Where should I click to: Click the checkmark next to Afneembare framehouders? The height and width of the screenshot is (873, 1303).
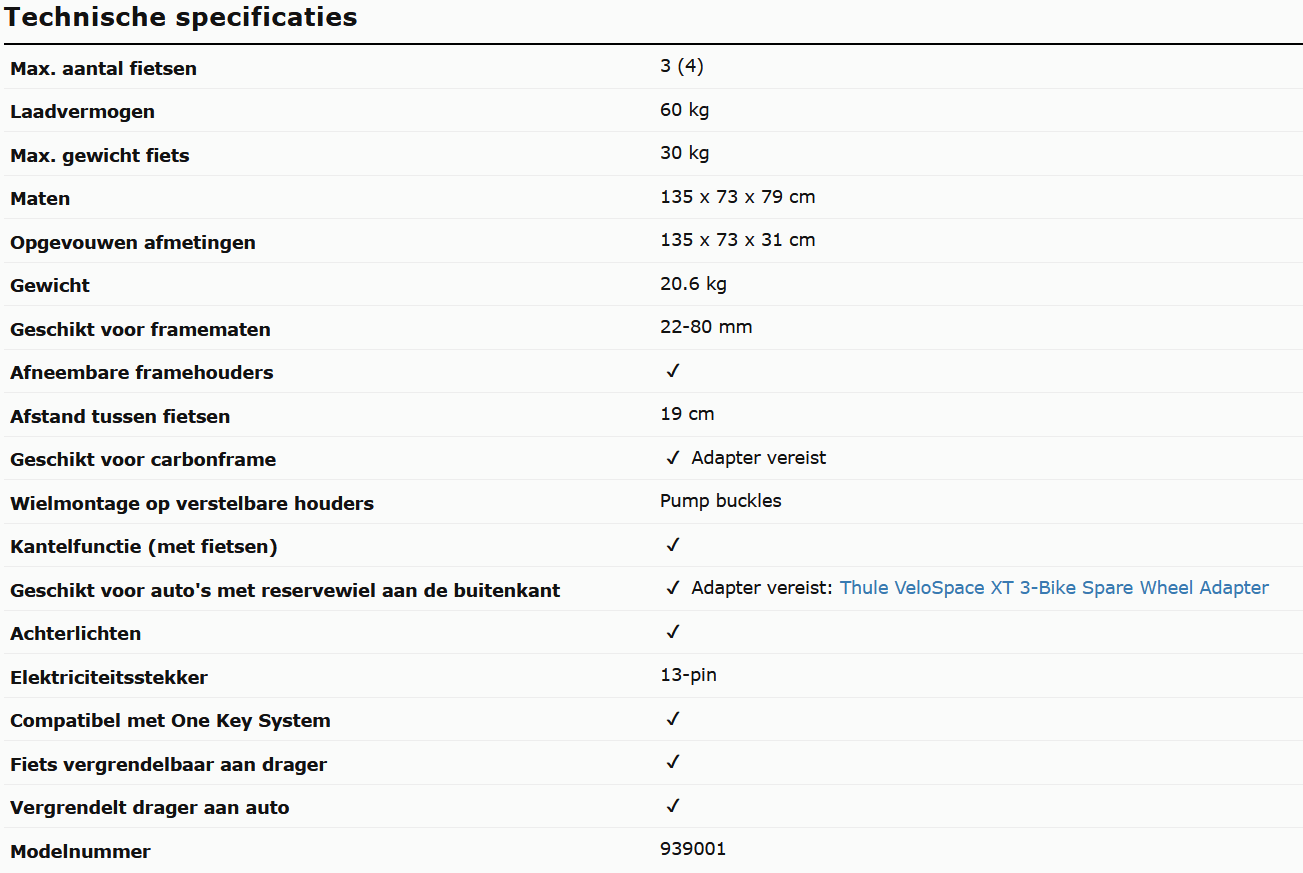click(673, 371)
